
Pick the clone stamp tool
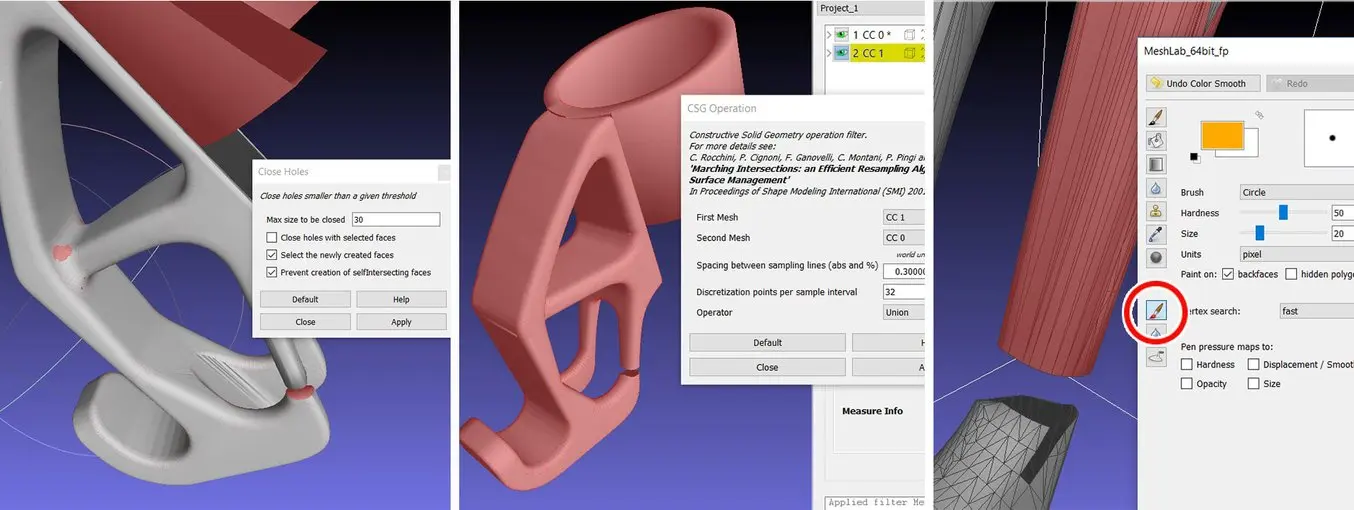[x=1156, y=211]
